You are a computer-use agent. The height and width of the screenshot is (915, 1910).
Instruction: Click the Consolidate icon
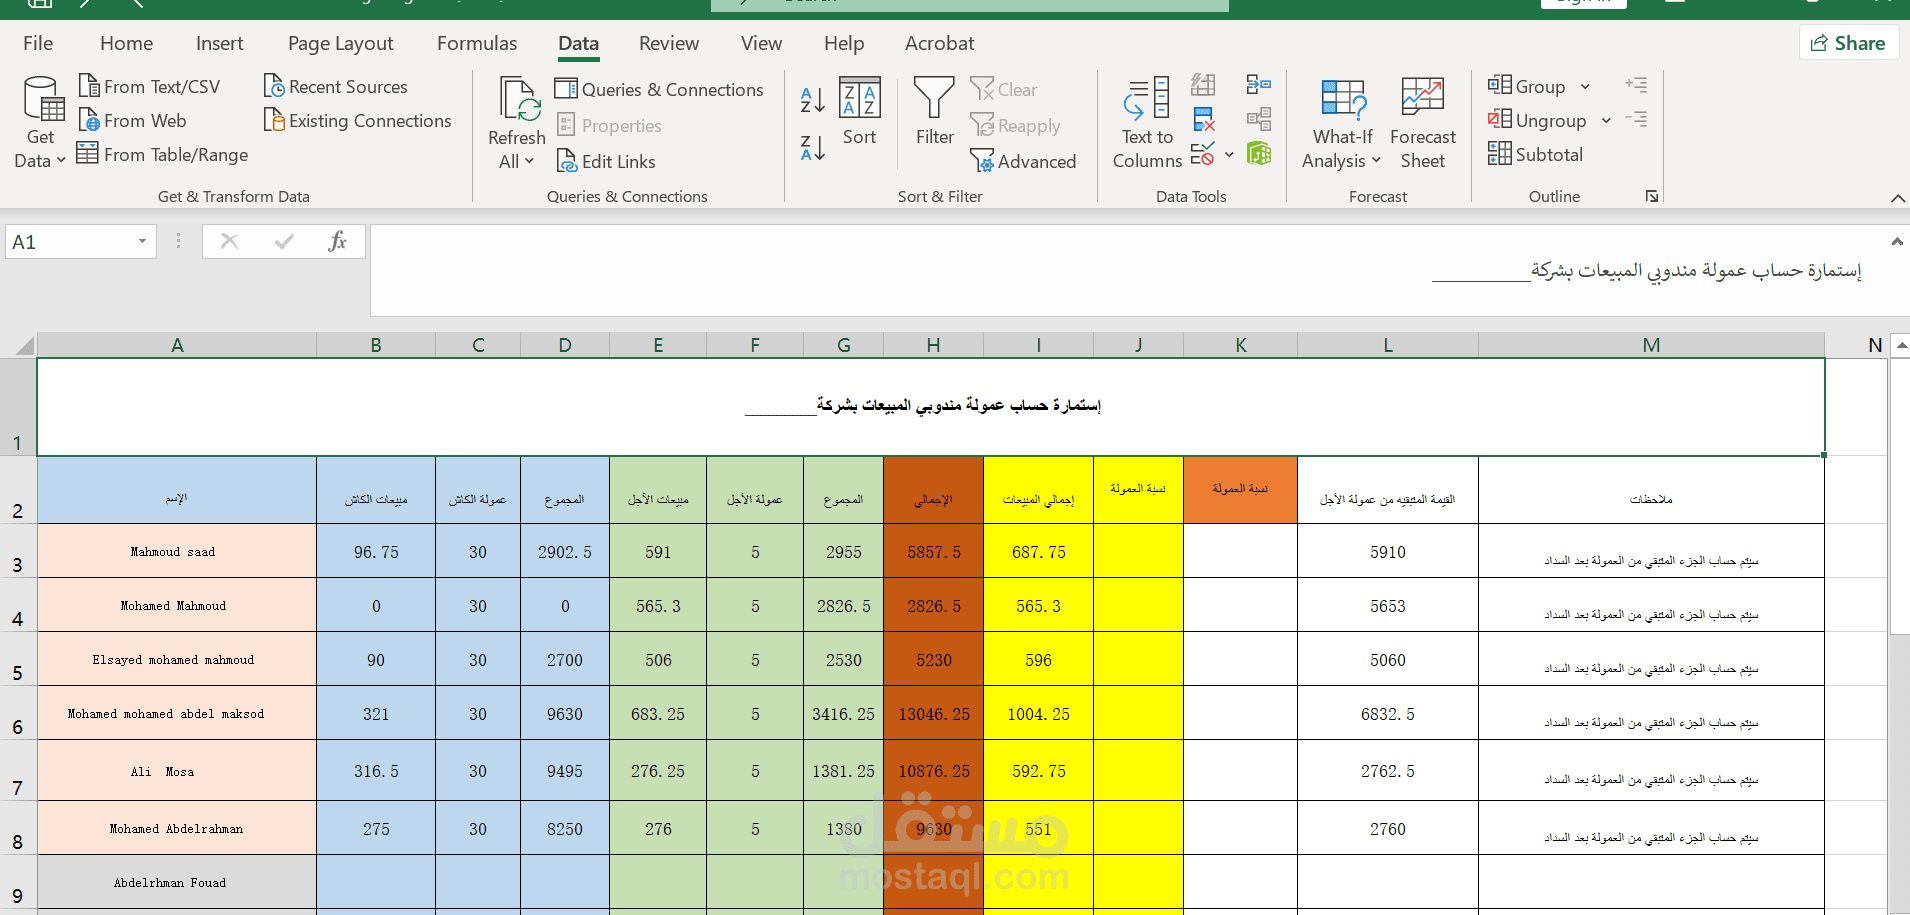click(1259, 85)
